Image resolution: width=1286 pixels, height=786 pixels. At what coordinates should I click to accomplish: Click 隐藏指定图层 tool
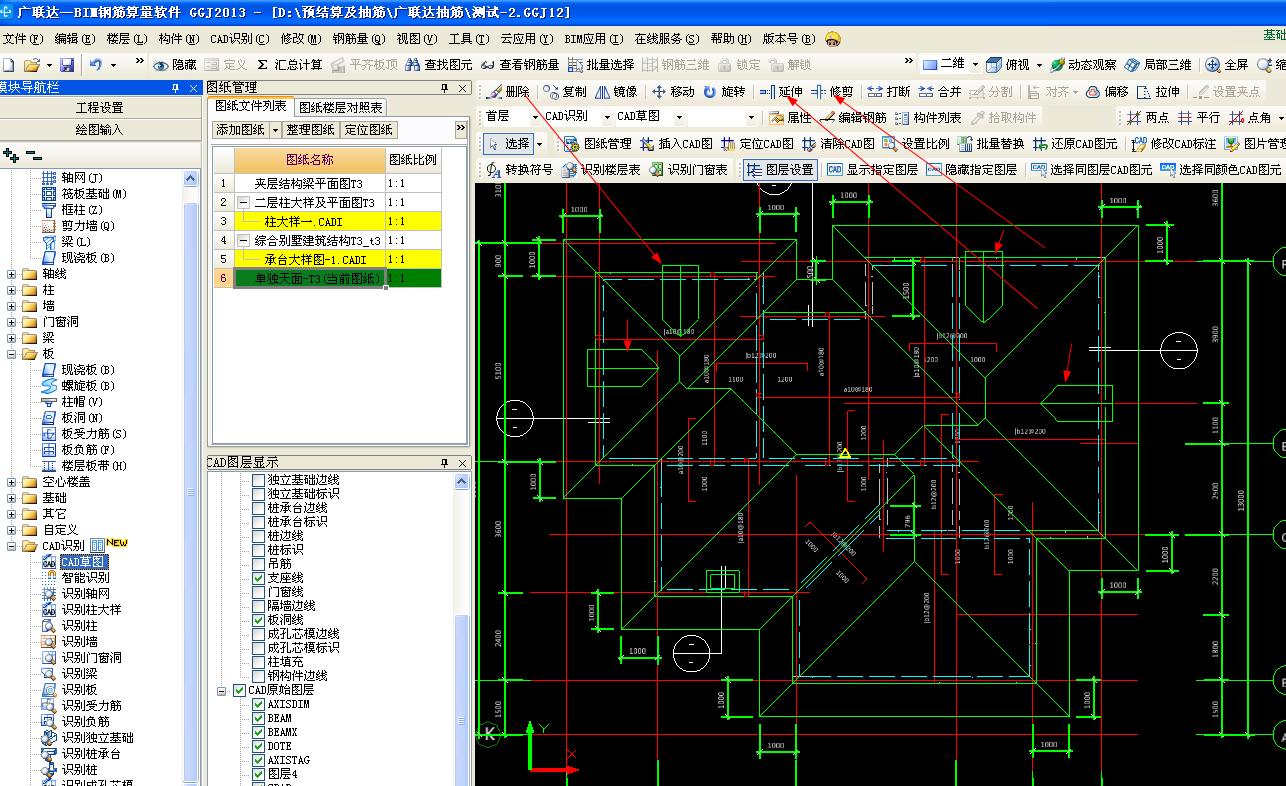[972, 169]
